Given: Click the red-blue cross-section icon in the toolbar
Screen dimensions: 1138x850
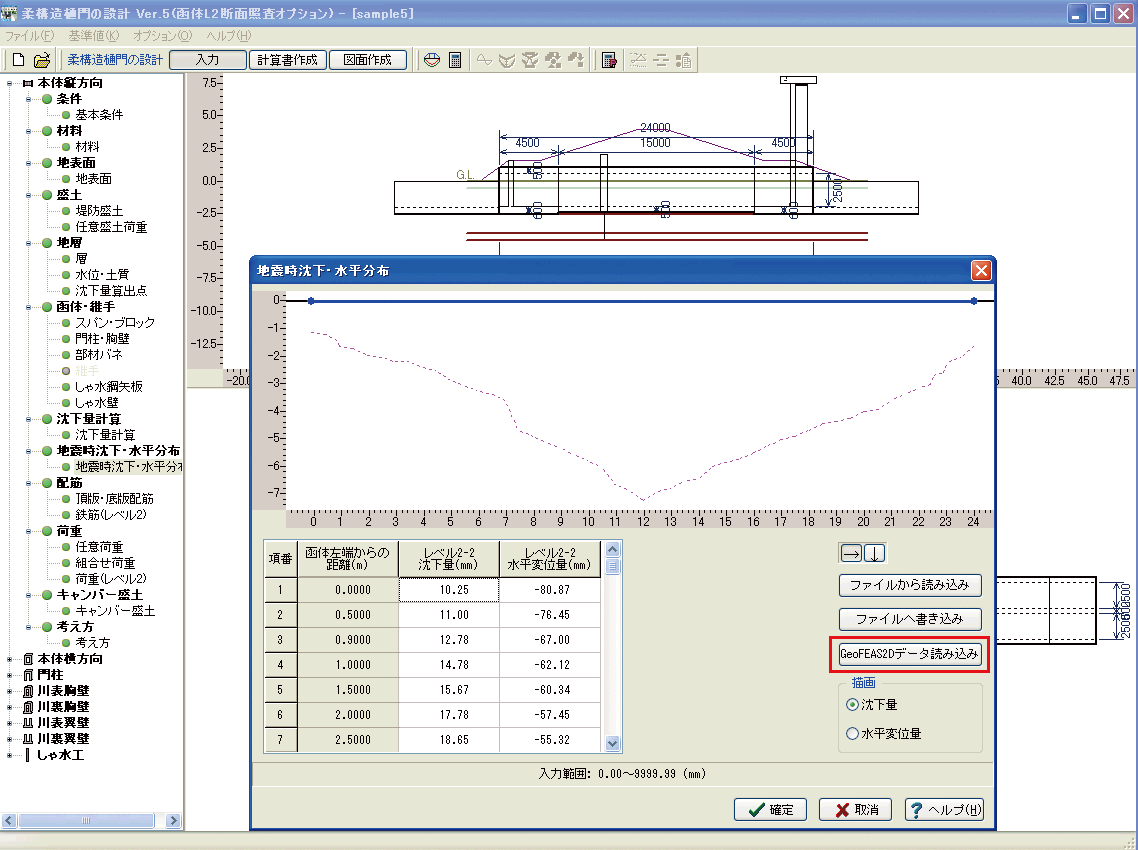Looking at the screenshot, I should [x=433, y=60].
